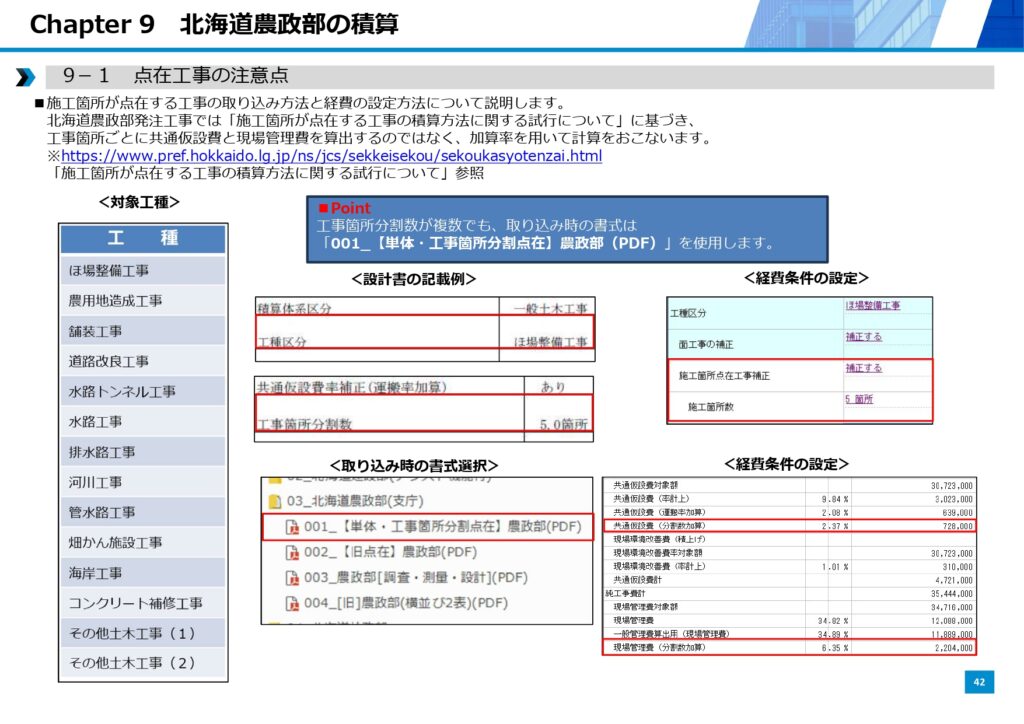
Task: Click ほ場整備工事 link in 工種区分 row
Action: (x=872, y=306)
